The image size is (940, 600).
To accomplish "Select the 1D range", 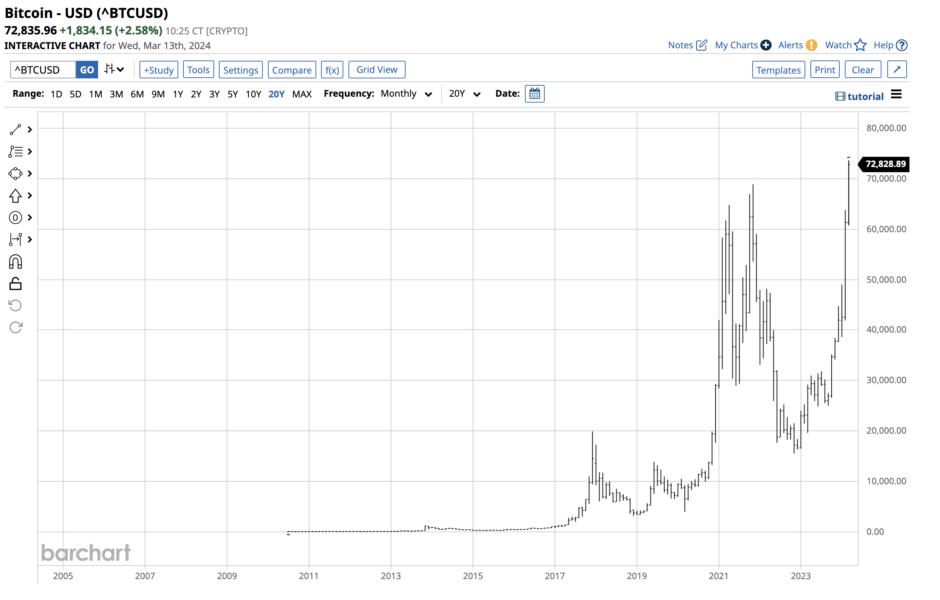I will point(56,94).
